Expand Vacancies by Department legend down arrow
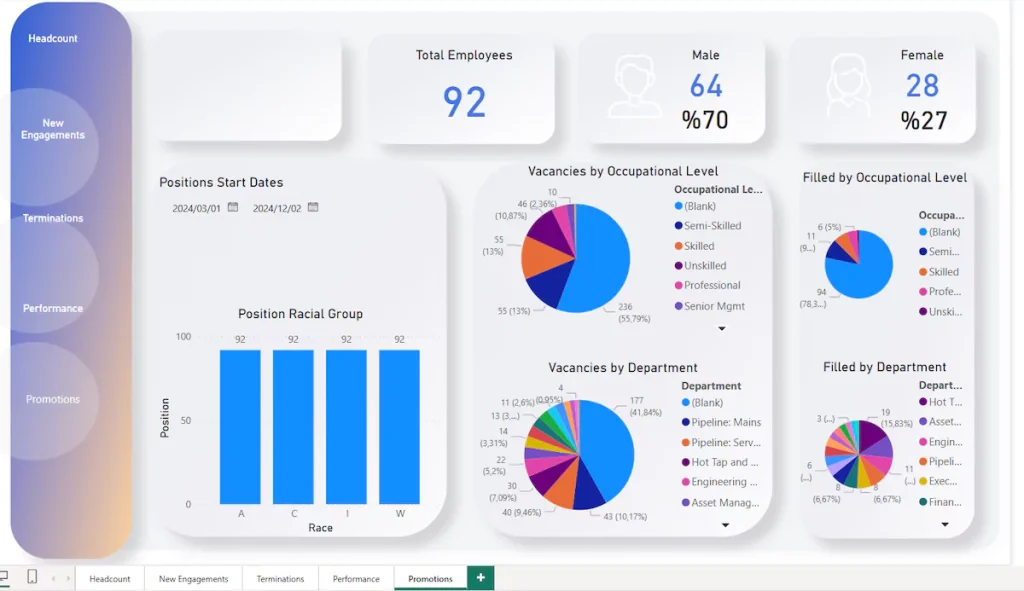This screenshot has height=591, width=1024. tap(726, 524)
